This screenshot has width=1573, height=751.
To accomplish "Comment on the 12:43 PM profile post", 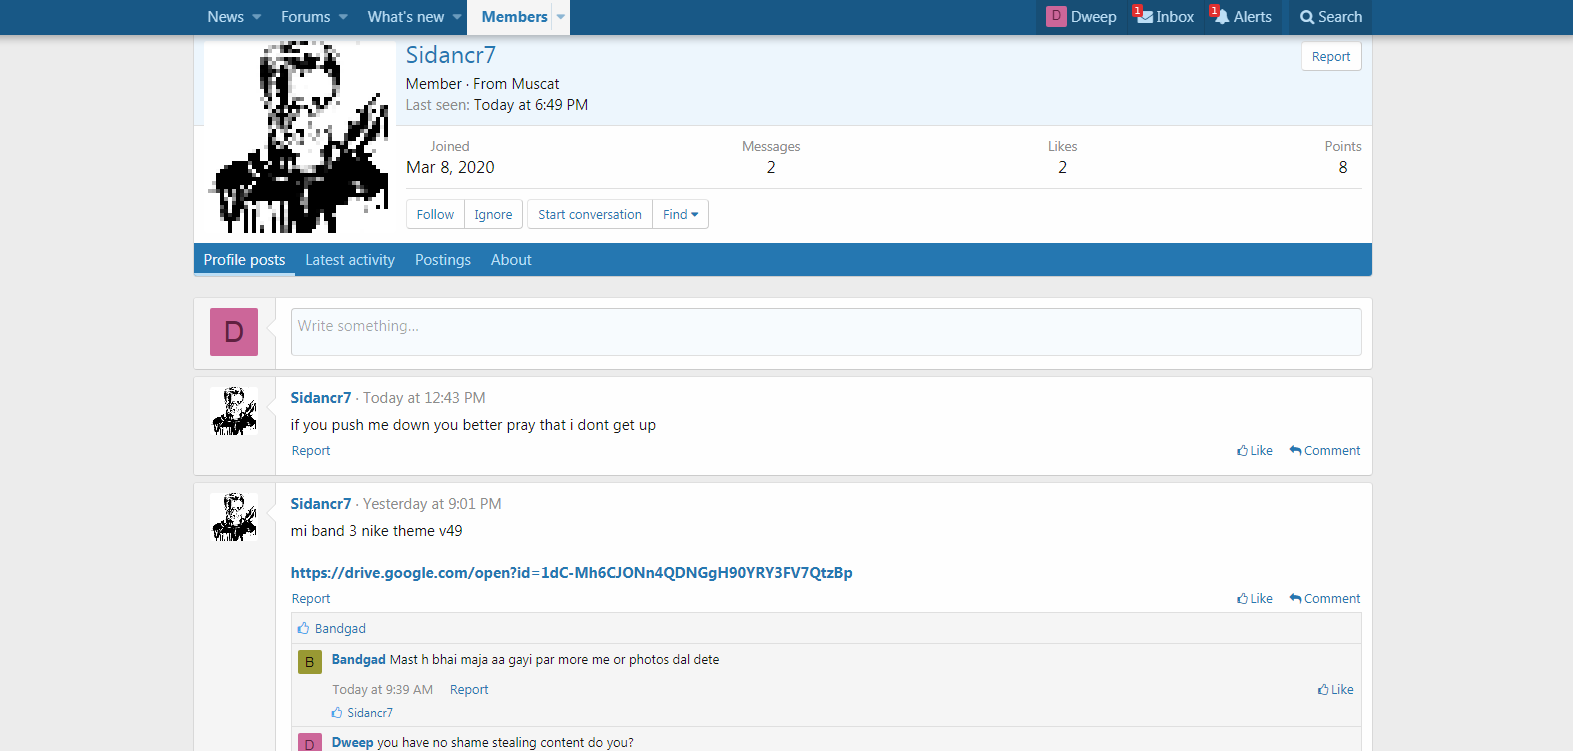I will [1325, 451].
